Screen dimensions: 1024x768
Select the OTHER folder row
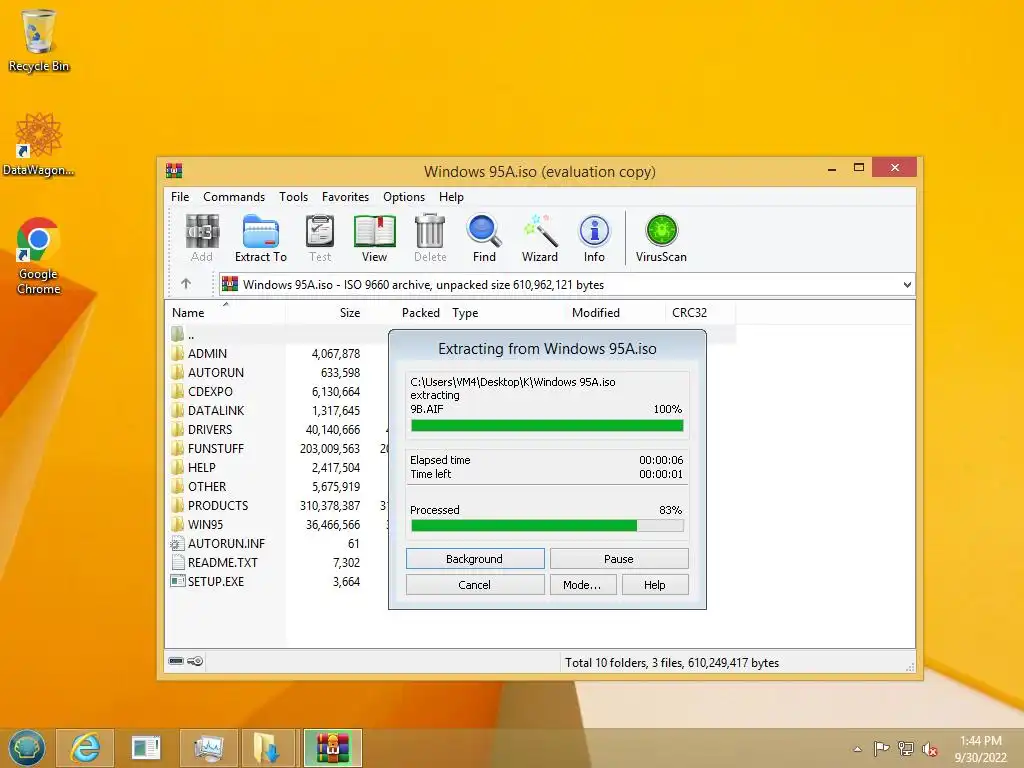[278, 486]
